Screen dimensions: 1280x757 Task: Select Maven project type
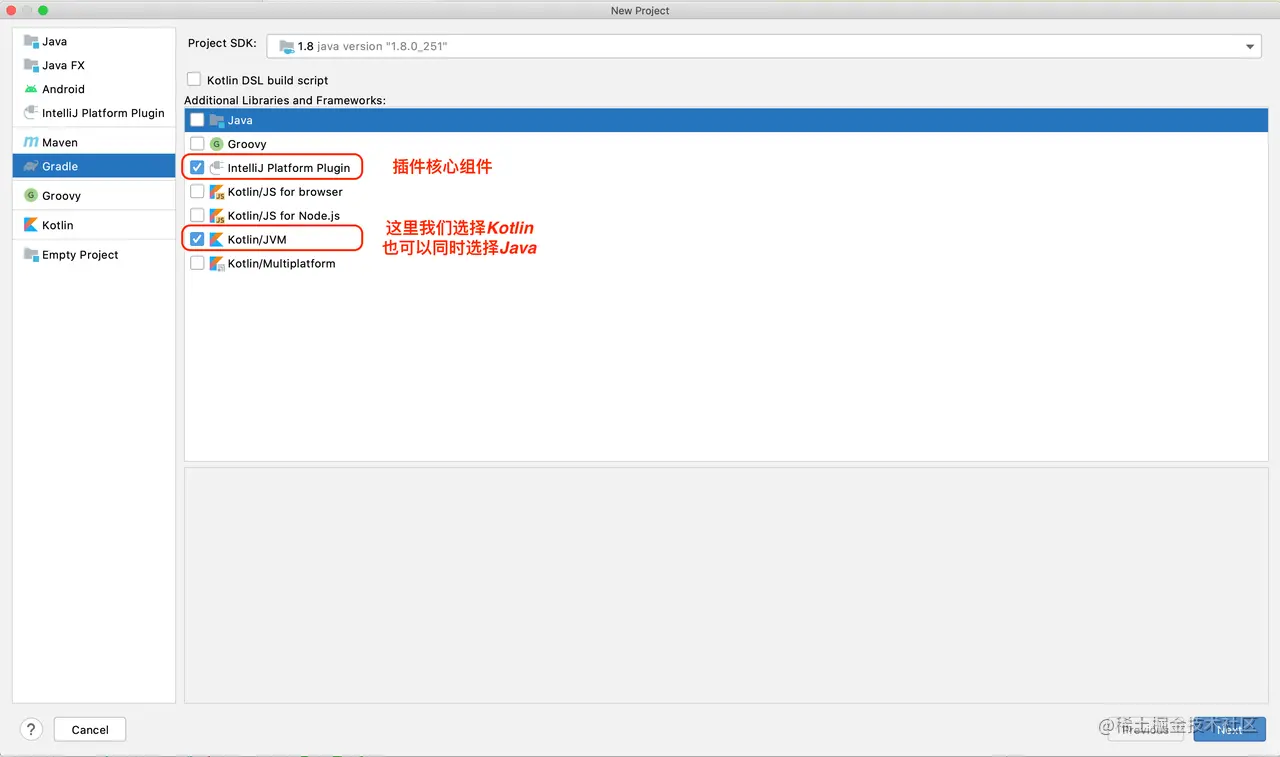[x=94, y=143]
